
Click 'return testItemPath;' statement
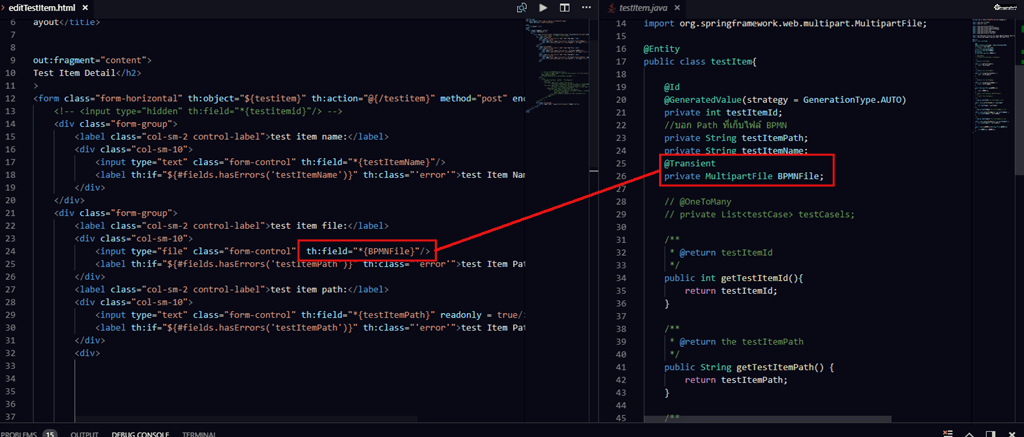736,380
